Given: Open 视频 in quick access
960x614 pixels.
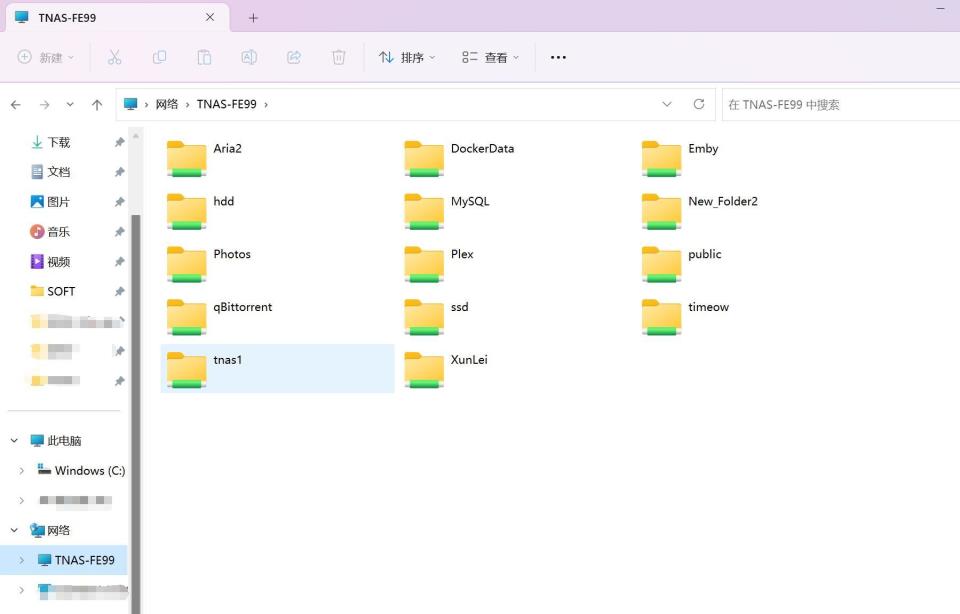Looking at the screenshot, I should [x=51, y=261].
